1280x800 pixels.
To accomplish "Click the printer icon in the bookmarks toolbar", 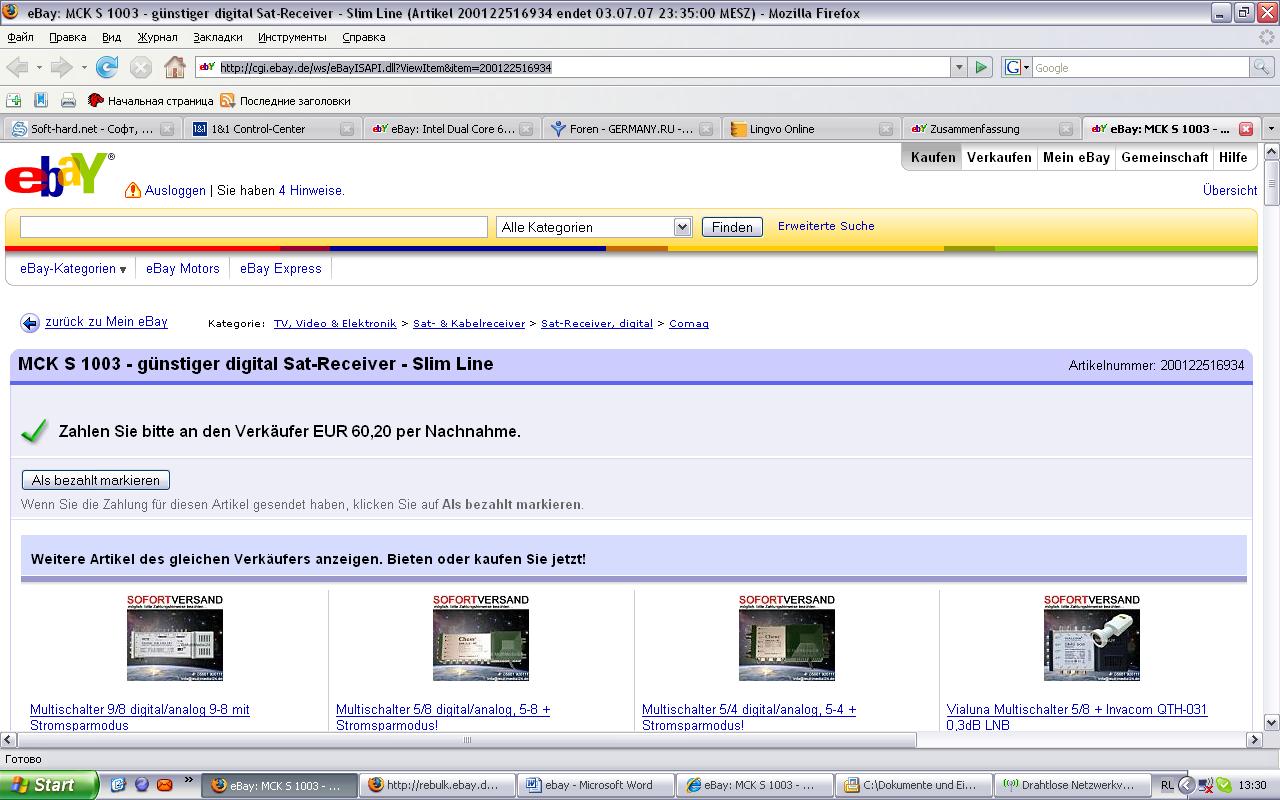I will point(68,100).
